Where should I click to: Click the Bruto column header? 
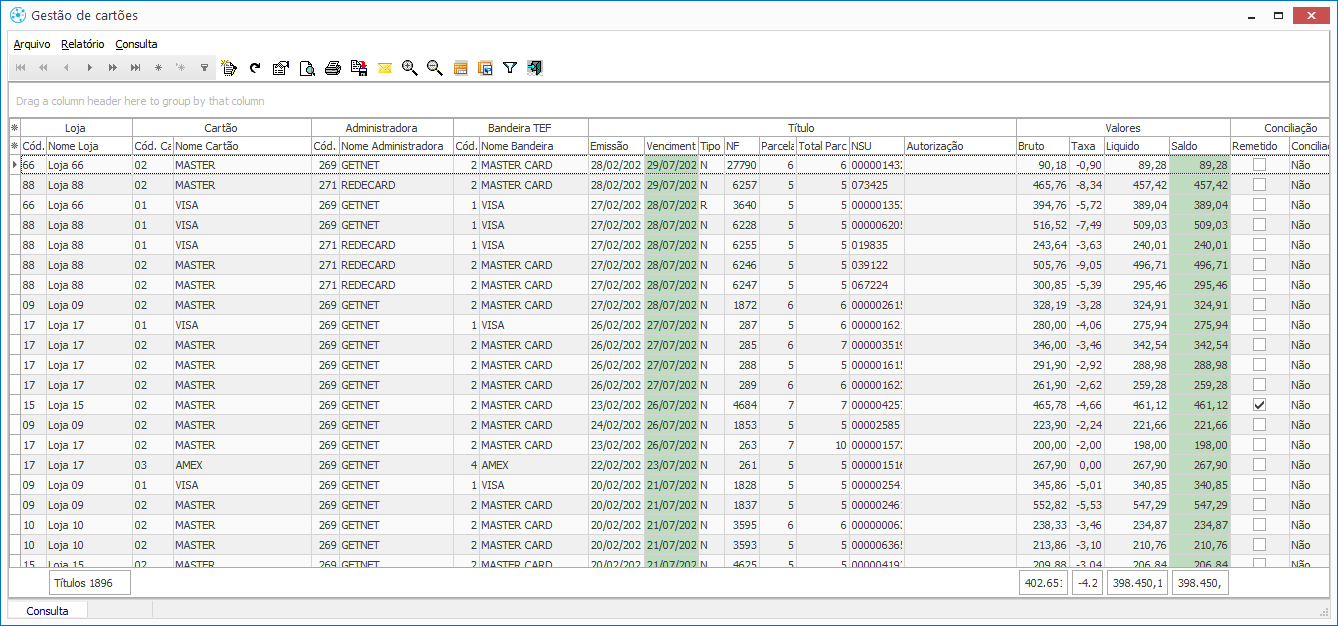(x=1041, y=146)
